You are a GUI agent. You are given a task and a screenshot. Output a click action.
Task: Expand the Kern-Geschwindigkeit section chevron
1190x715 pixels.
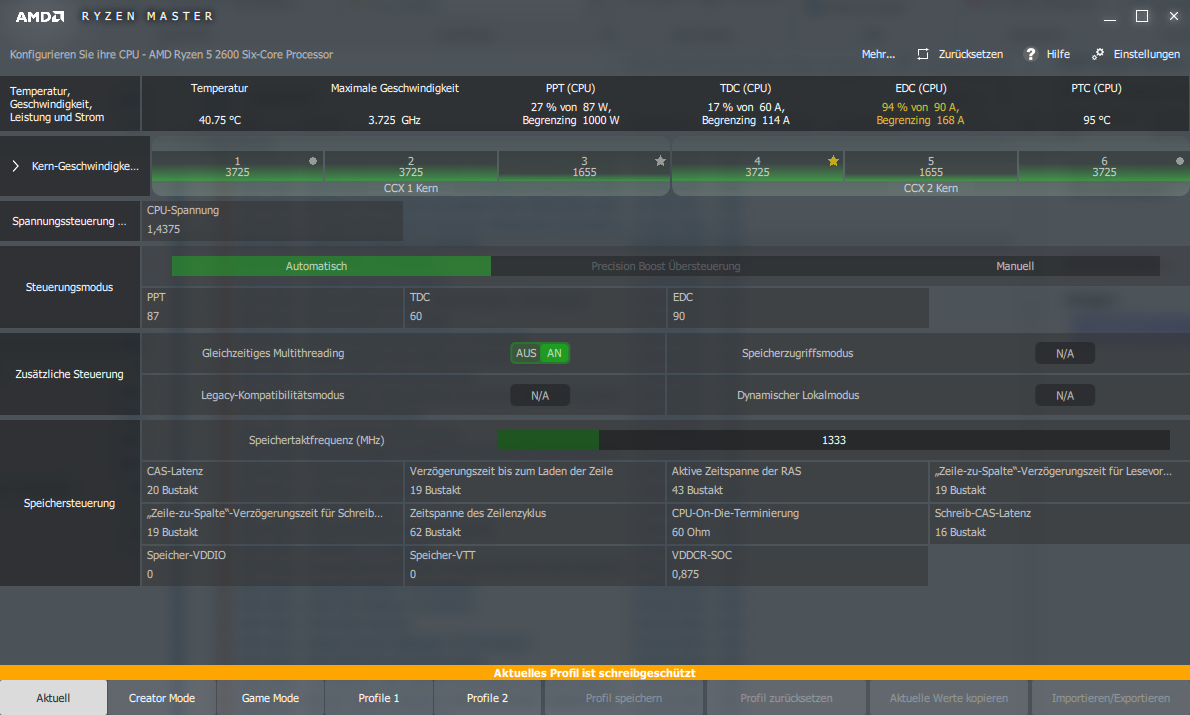(15, 165)
